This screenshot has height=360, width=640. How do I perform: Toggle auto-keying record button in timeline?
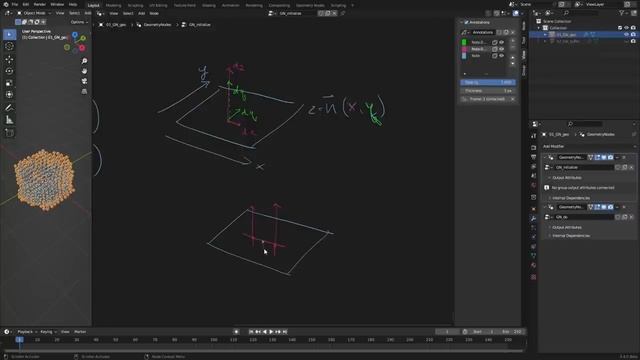pyautogui.click(x=236, y=332)
